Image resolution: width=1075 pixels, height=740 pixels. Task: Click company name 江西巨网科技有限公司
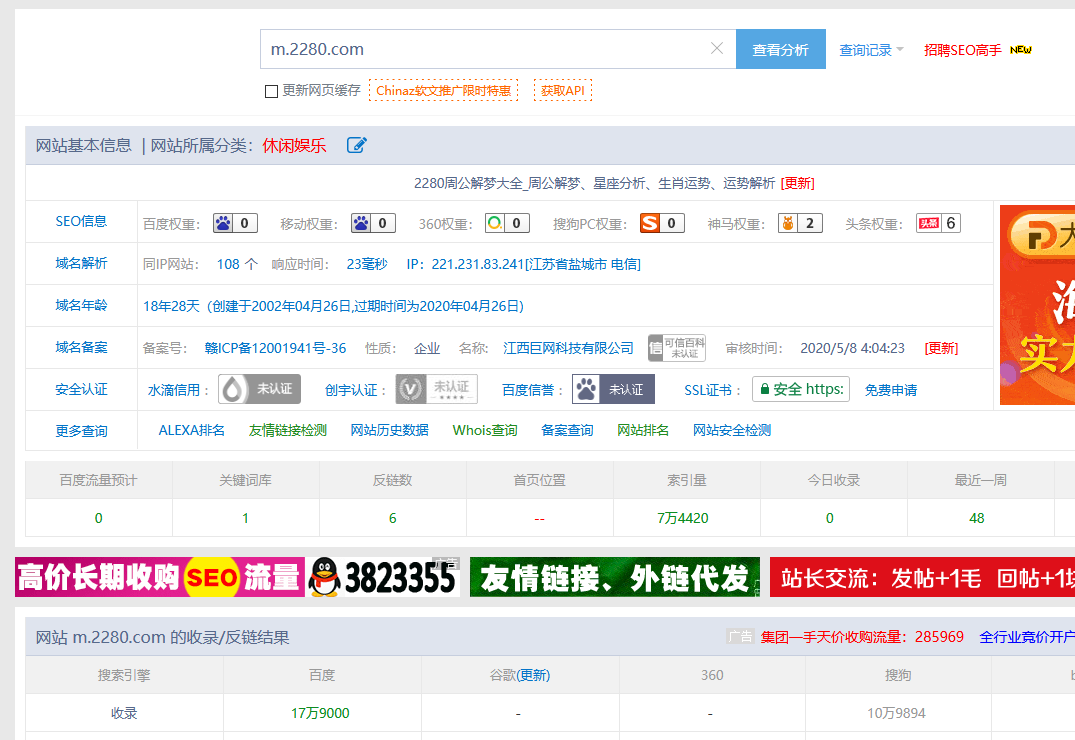coord(568,348)
